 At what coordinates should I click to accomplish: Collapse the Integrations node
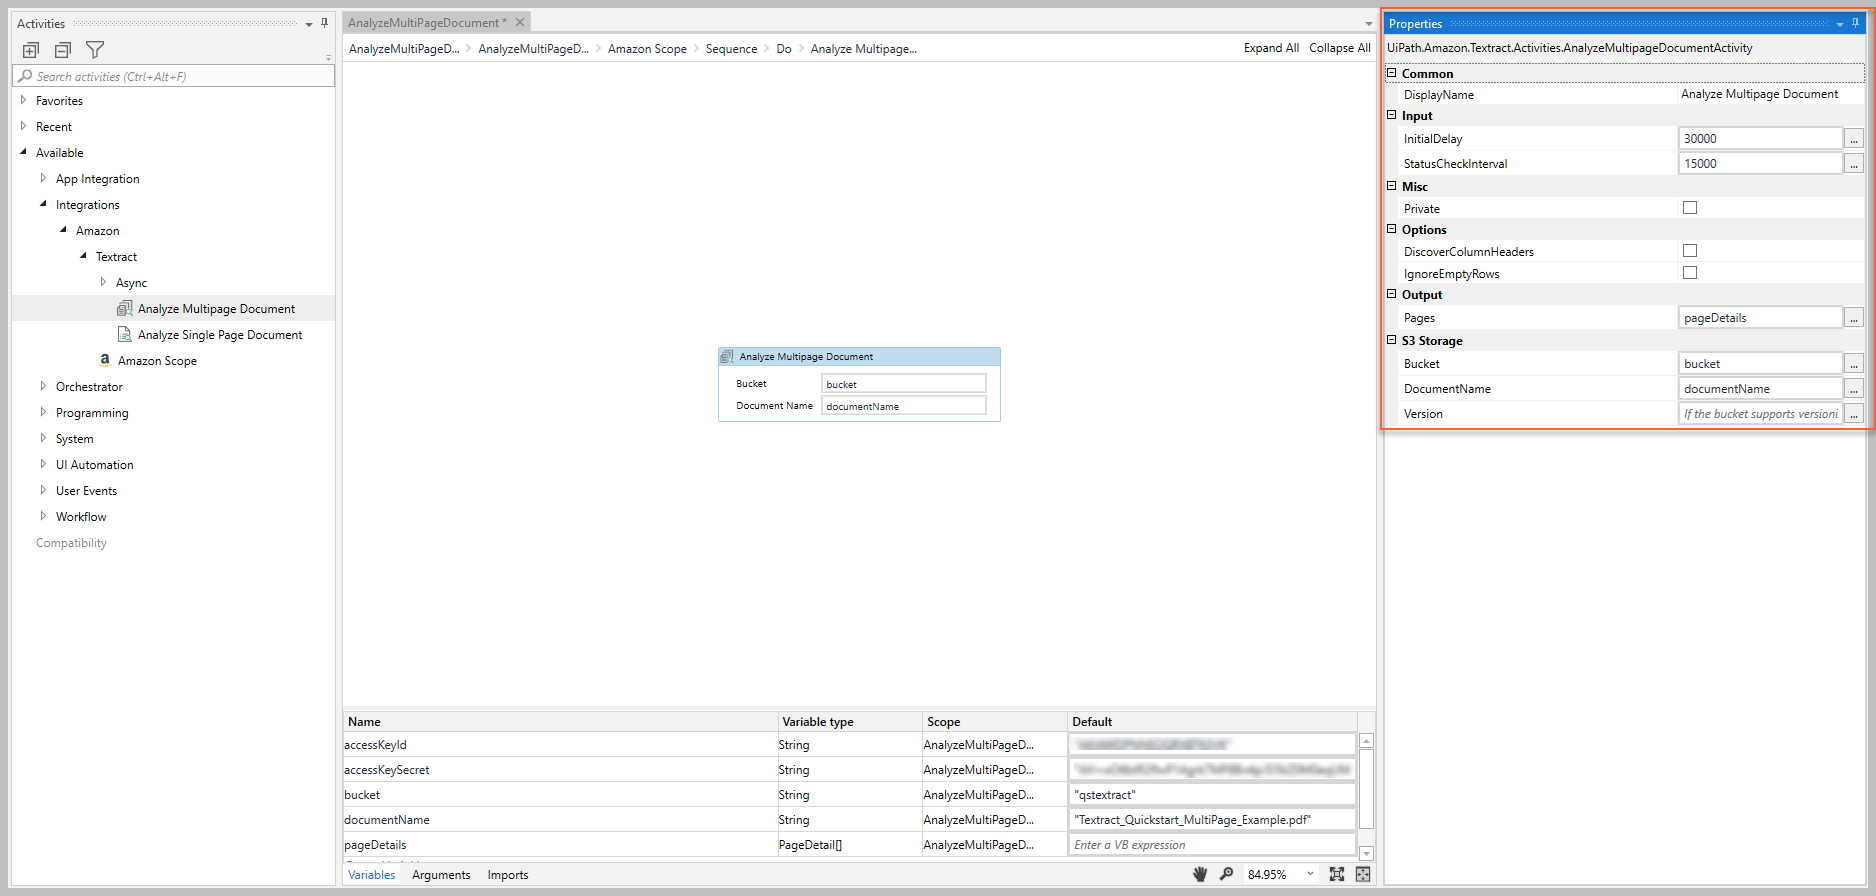[x=43, y=204]
